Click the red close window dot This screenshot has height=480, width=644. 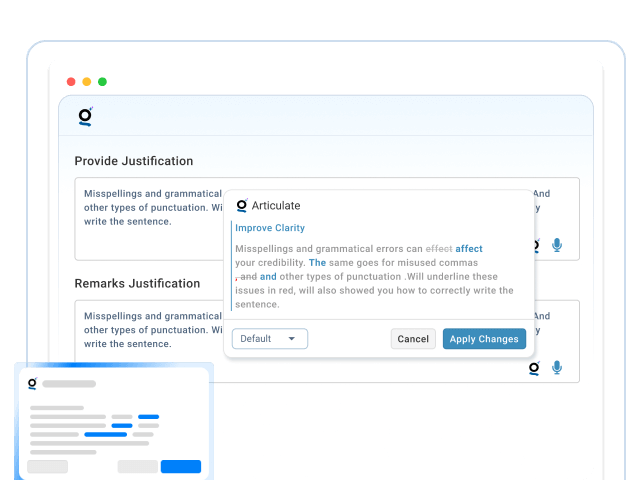point(71,82)
